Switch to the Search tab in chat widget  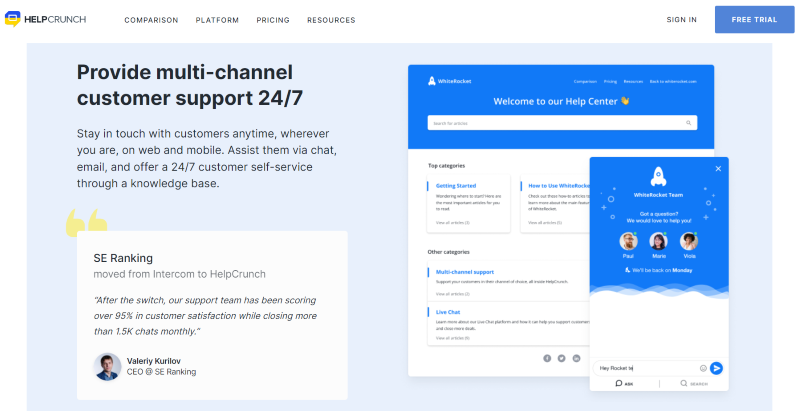(694, 383)
